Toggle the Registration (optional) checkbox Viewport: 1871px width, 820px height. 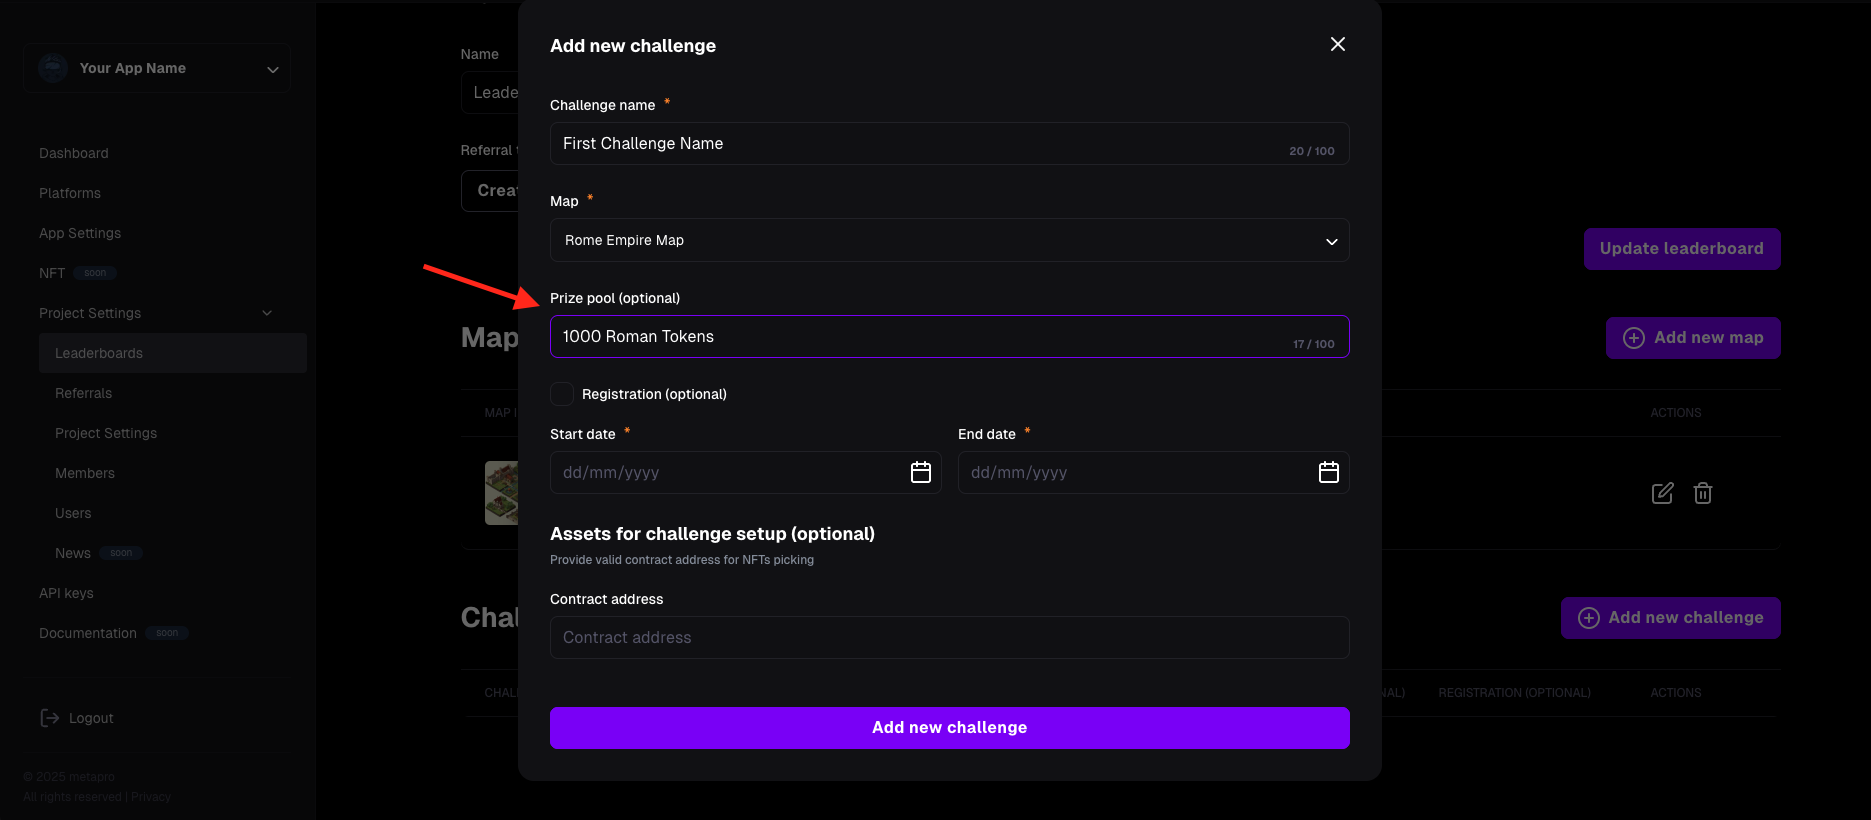point(562,394)
